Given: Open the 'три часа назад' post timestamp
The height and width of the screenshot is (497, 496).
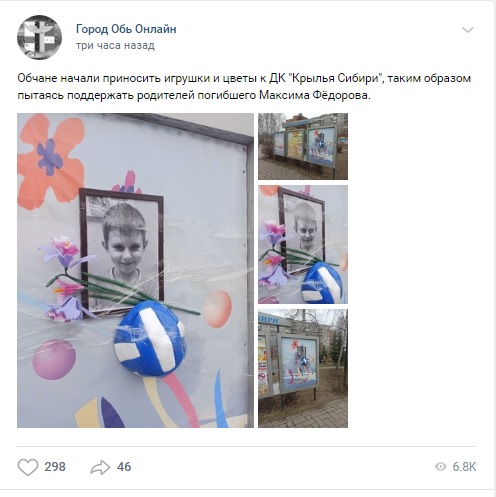Looking at the screenshot, I should pos(115,45).
